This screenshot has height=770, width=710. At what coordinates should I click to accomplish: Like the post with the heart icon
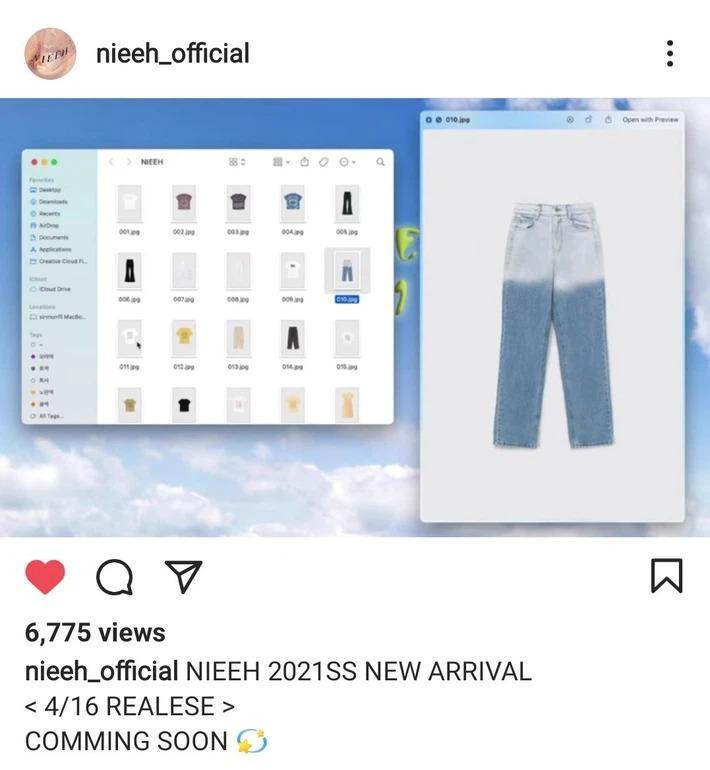[45, 577]
